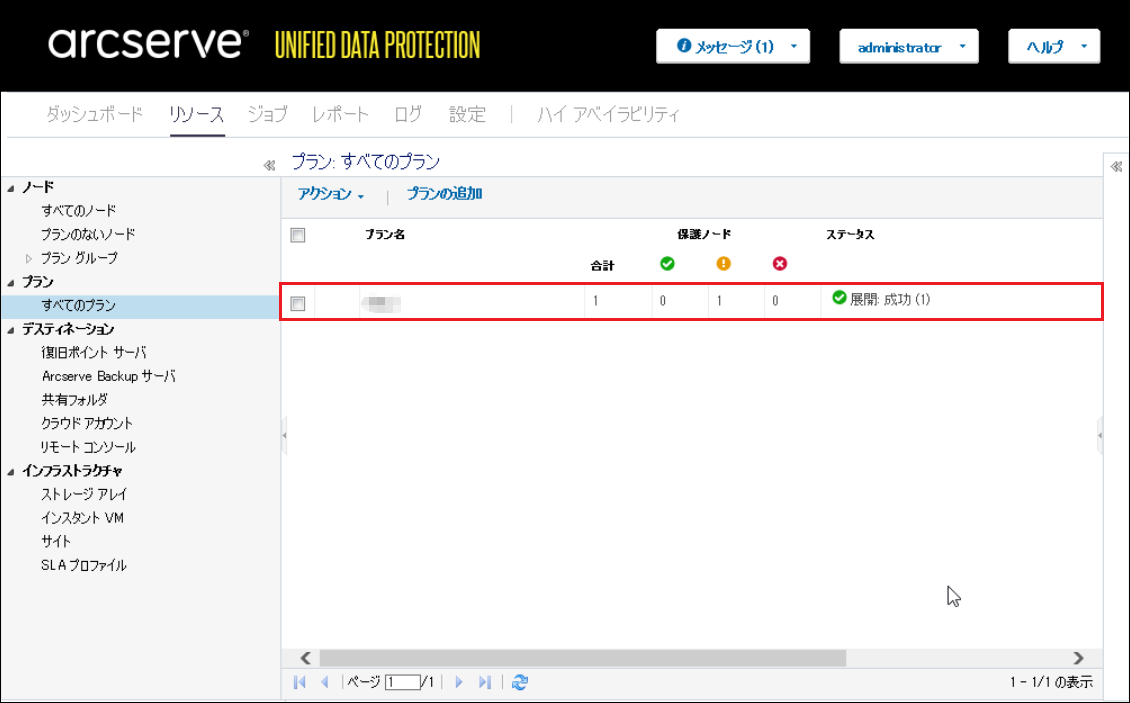Viewport: 1130px width, 703px height.
Task: Switch to the レポート tab
Action: tap(340, 114)
